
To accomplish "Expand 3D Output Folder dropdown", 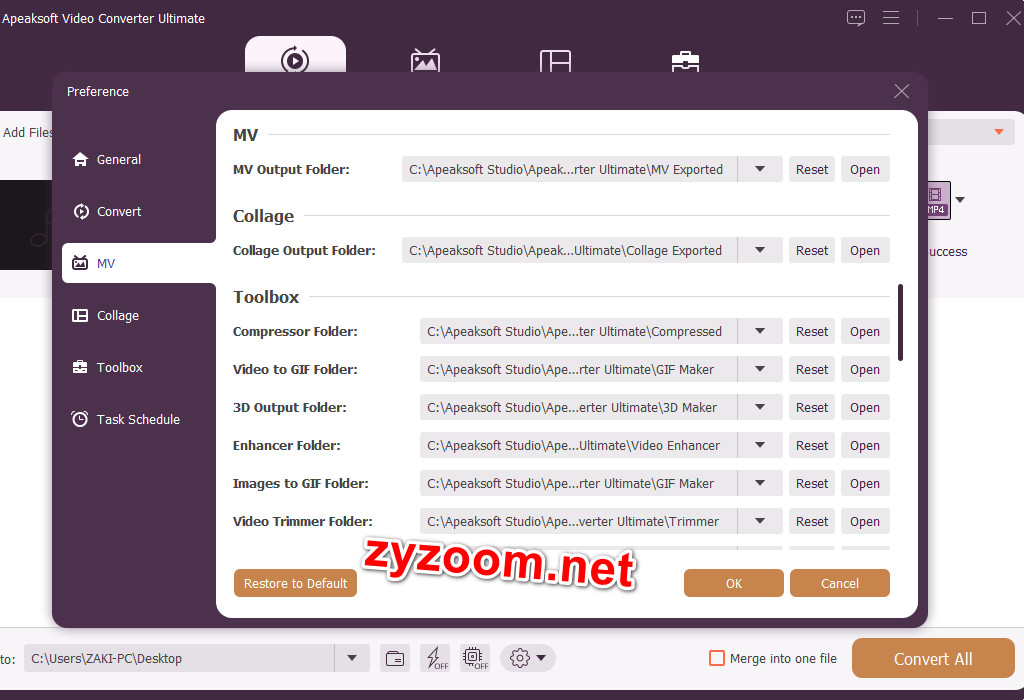I will click(x=760, y=407).
